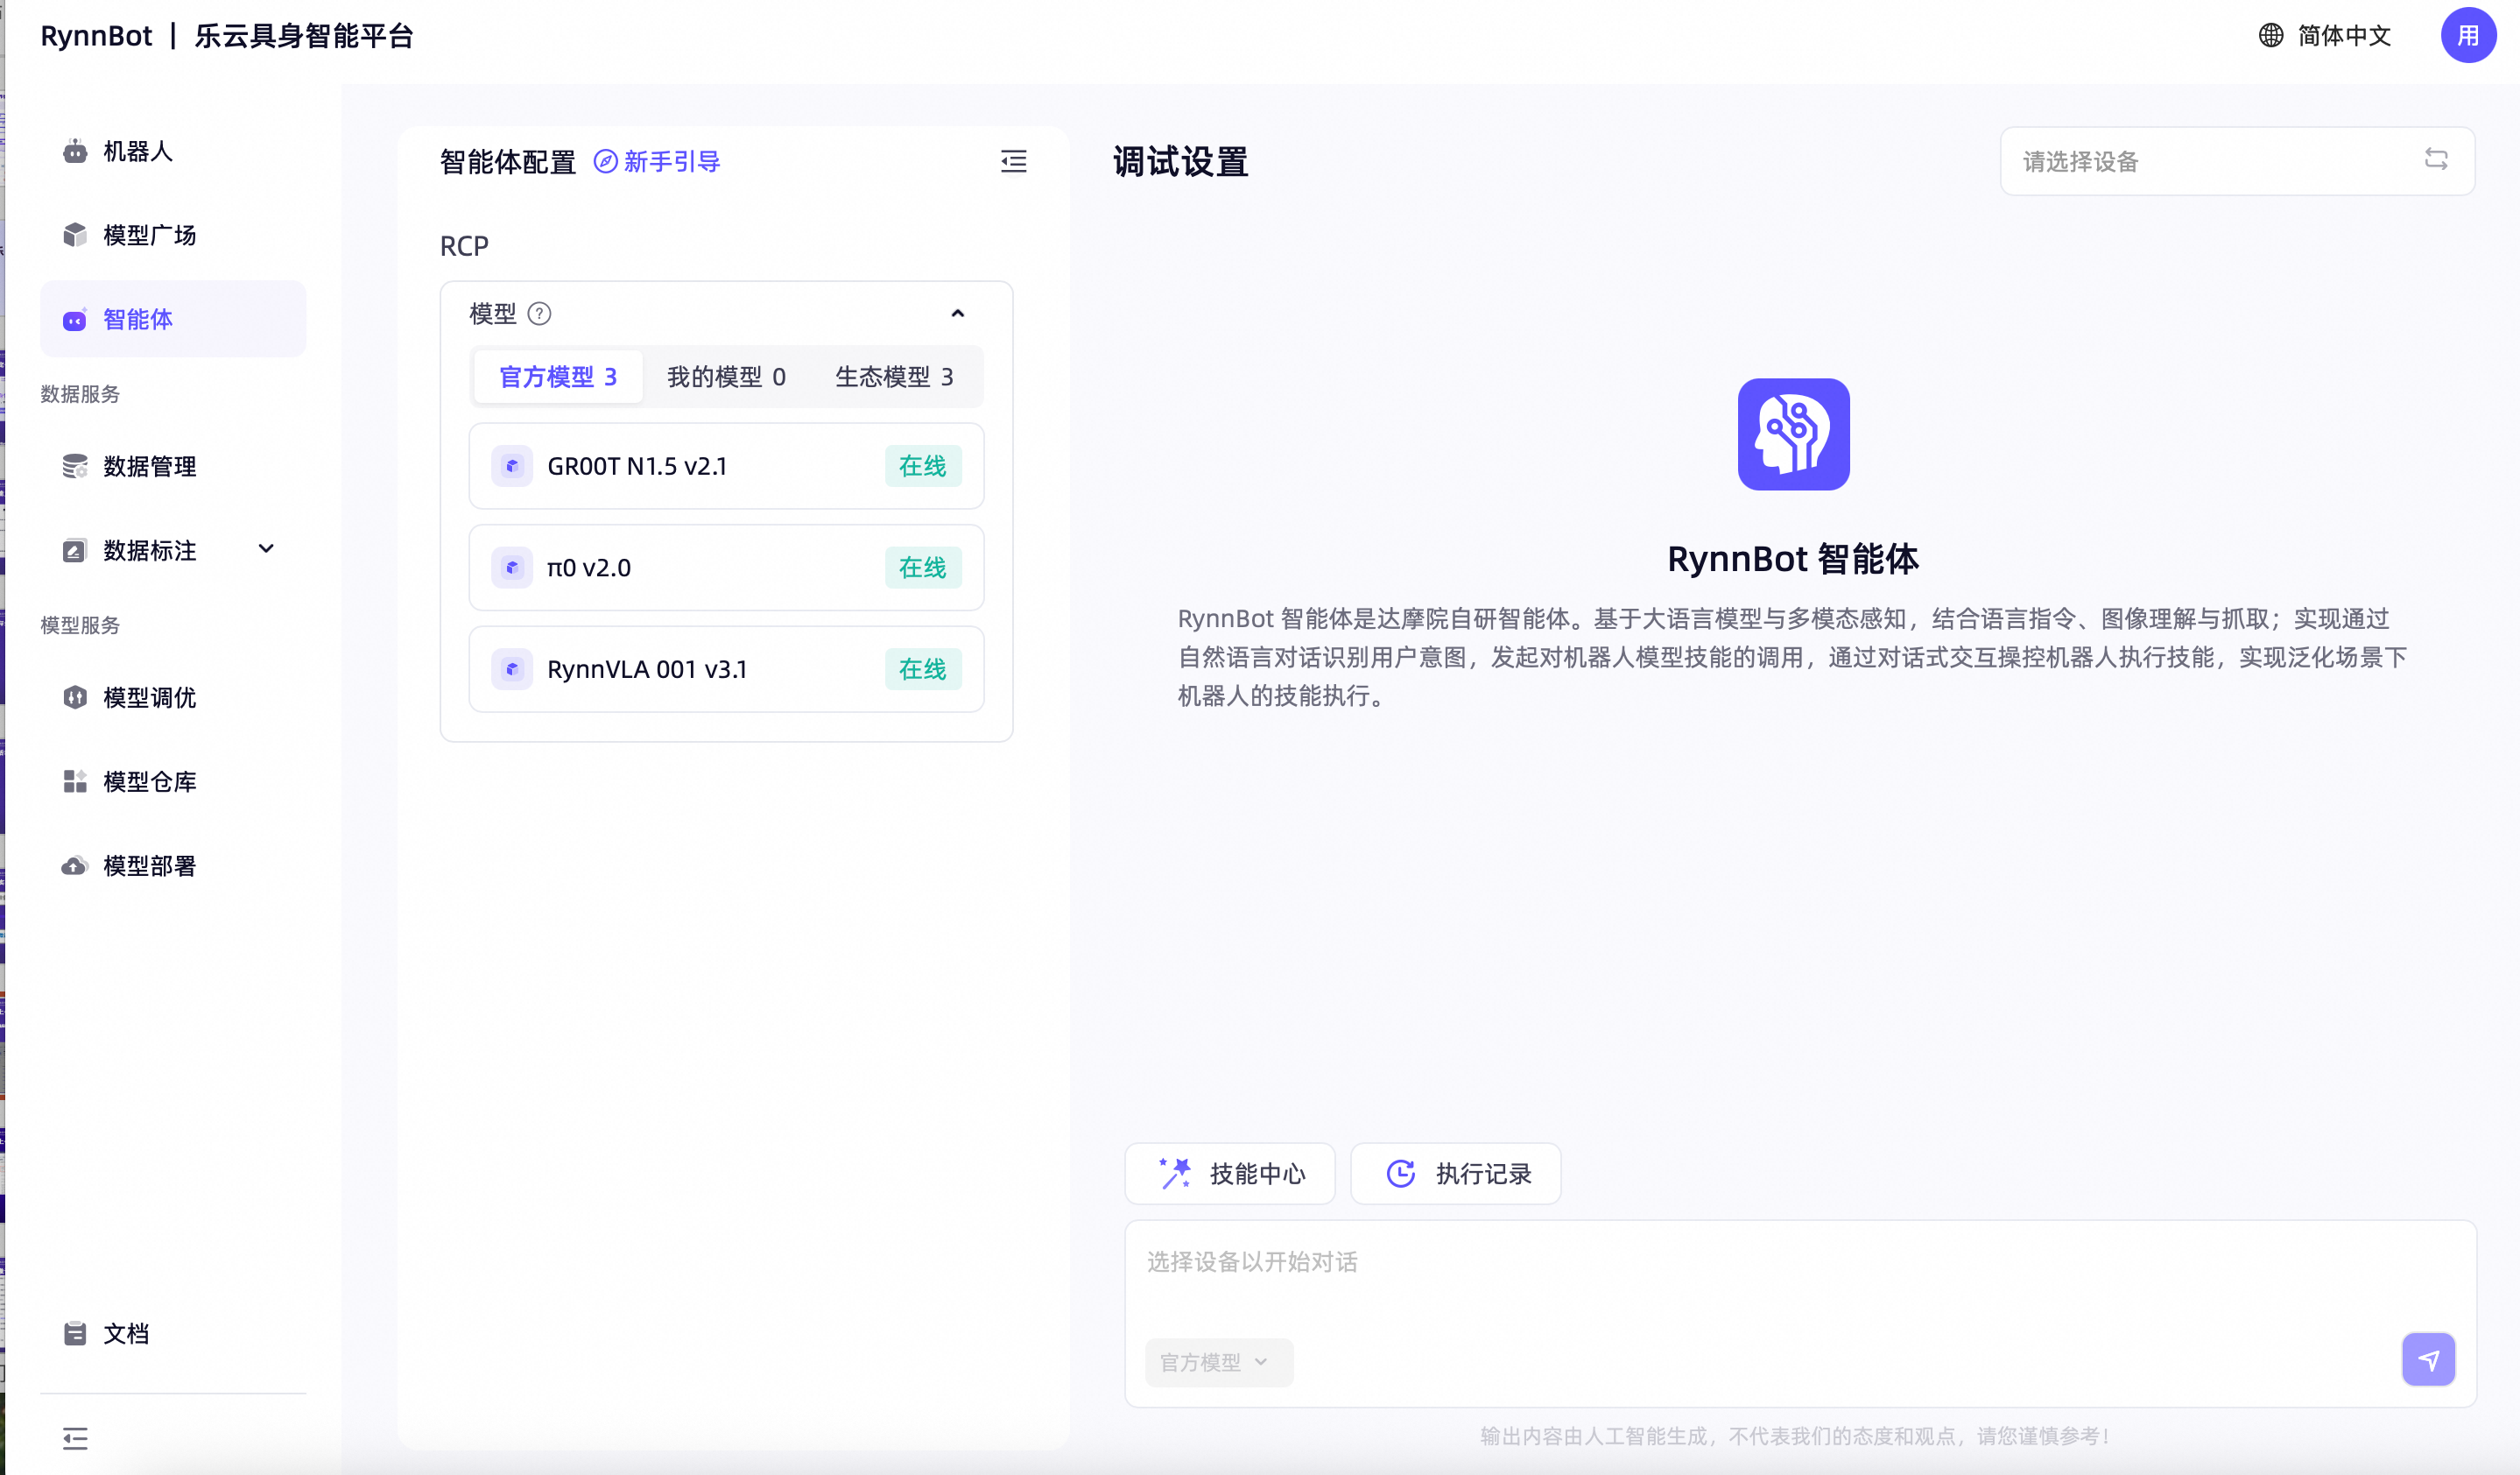
Task: Switch to 生态模型 tab
Action: coord(894,377)
